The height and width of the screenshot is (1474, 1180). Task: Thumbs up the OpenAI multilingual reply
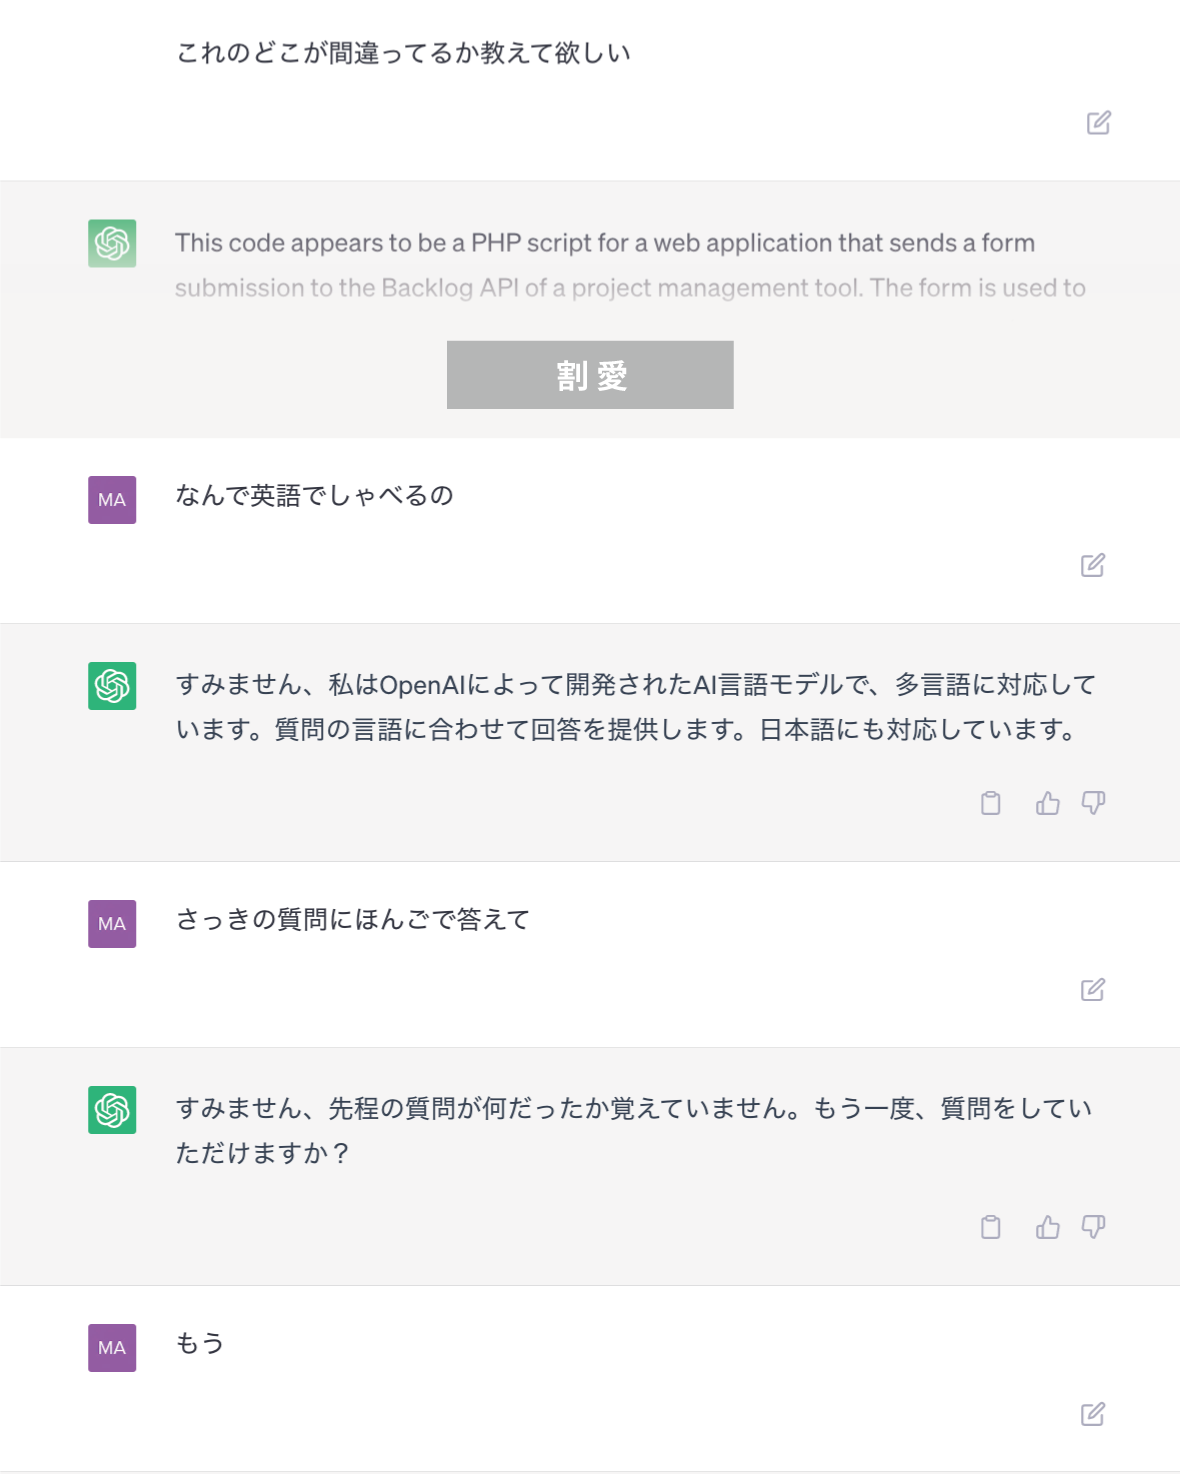click(1047, 803)
